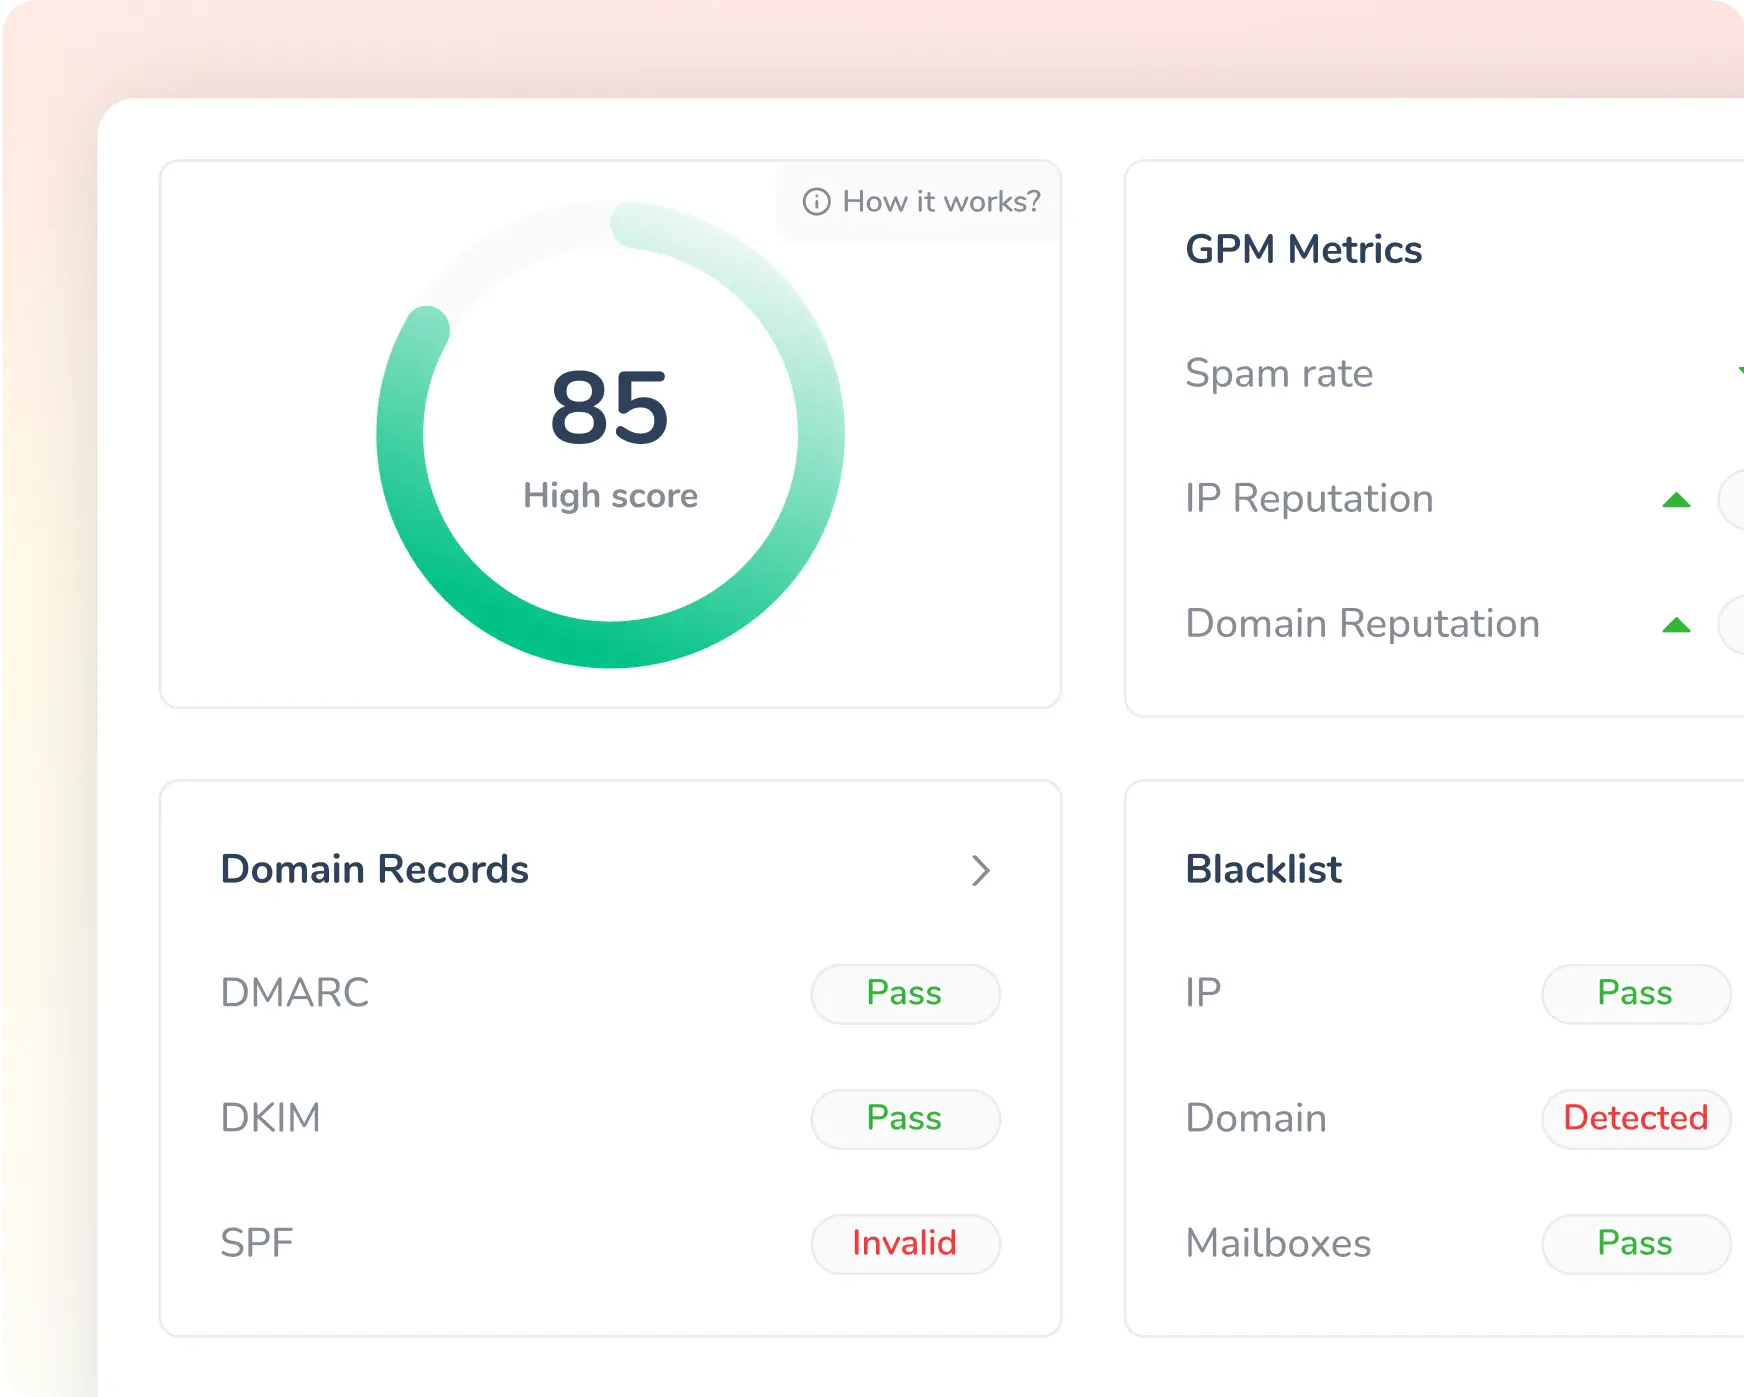1744x1397 pixels.
Task: Expand Domain Records with the chevron arrow
Action: pos(980,870)
